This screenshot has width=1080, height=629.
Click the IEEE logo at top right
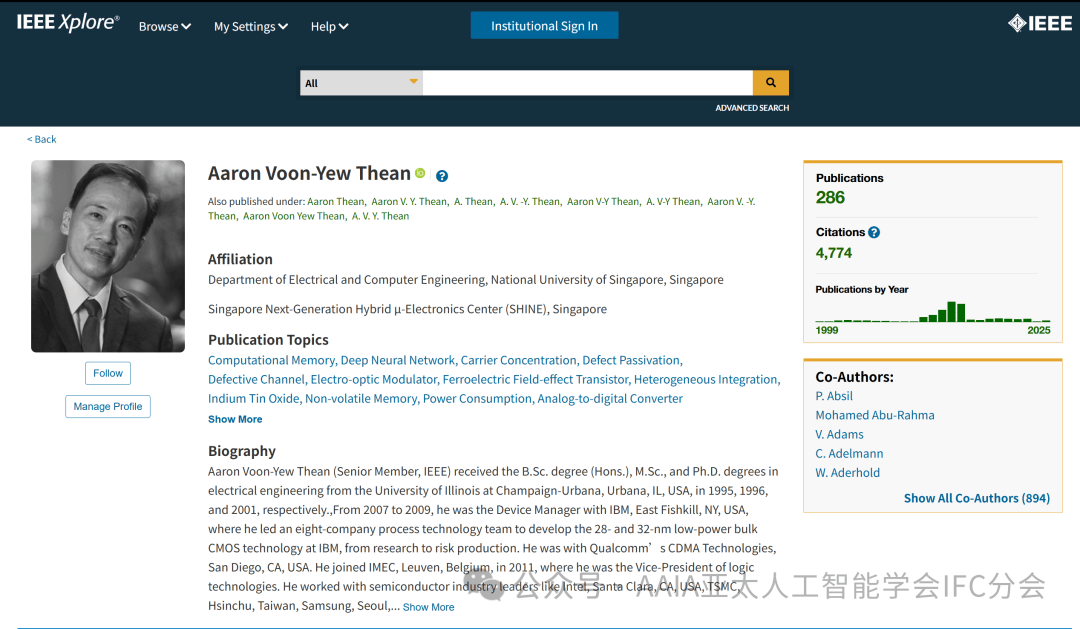click(1039, 24)
